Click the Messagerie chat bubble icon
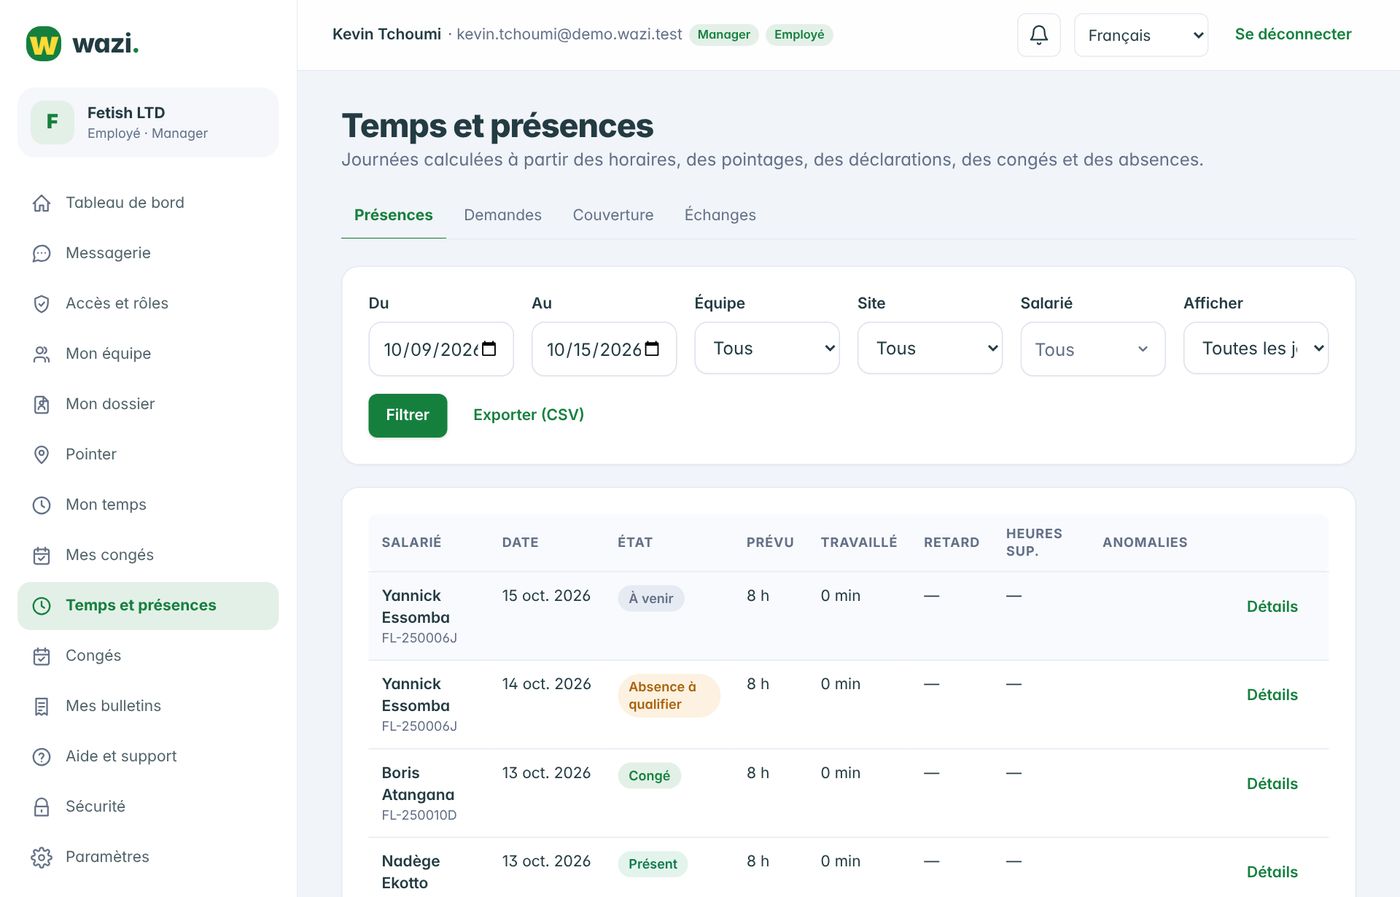 tap(41, 253)
